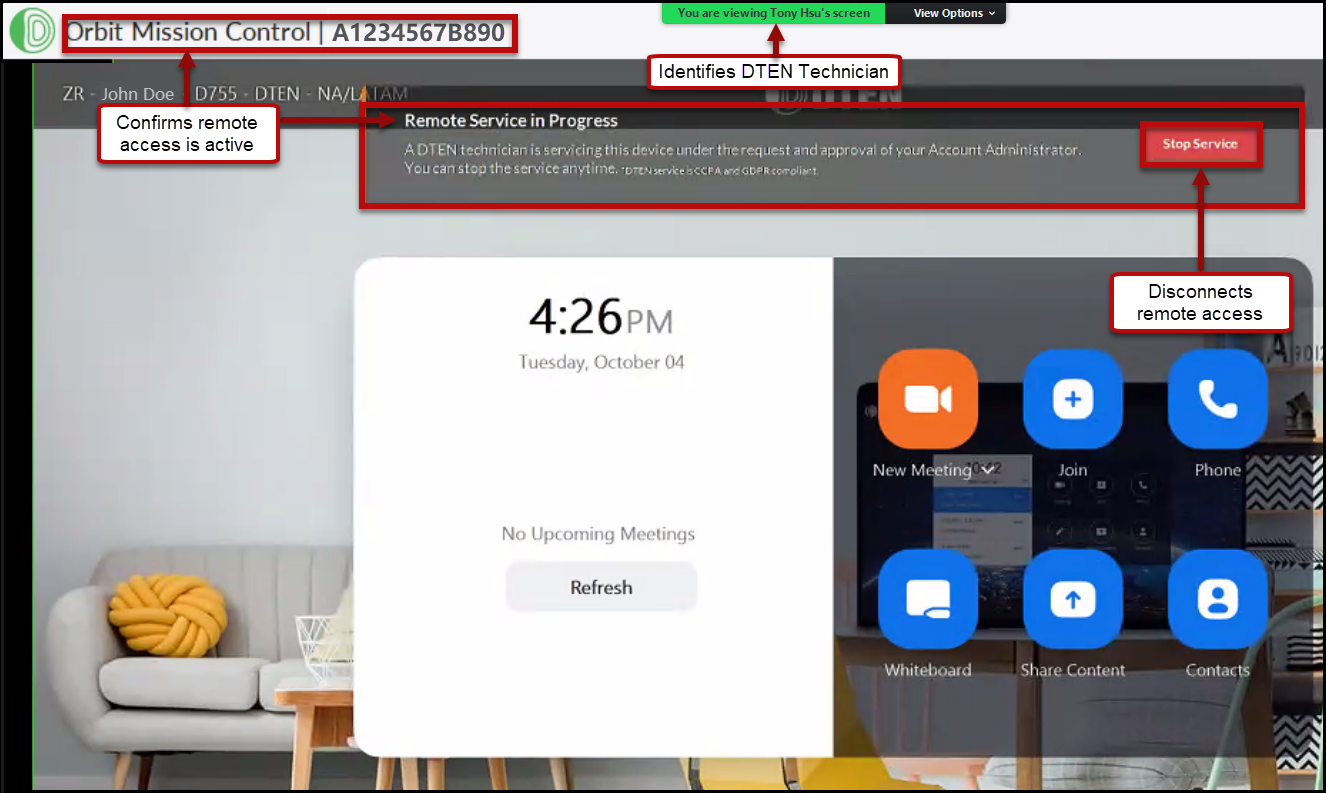Click the 'Remote Service in Progress' heading
Screen dimensions: 1326x793
(511, 121)
